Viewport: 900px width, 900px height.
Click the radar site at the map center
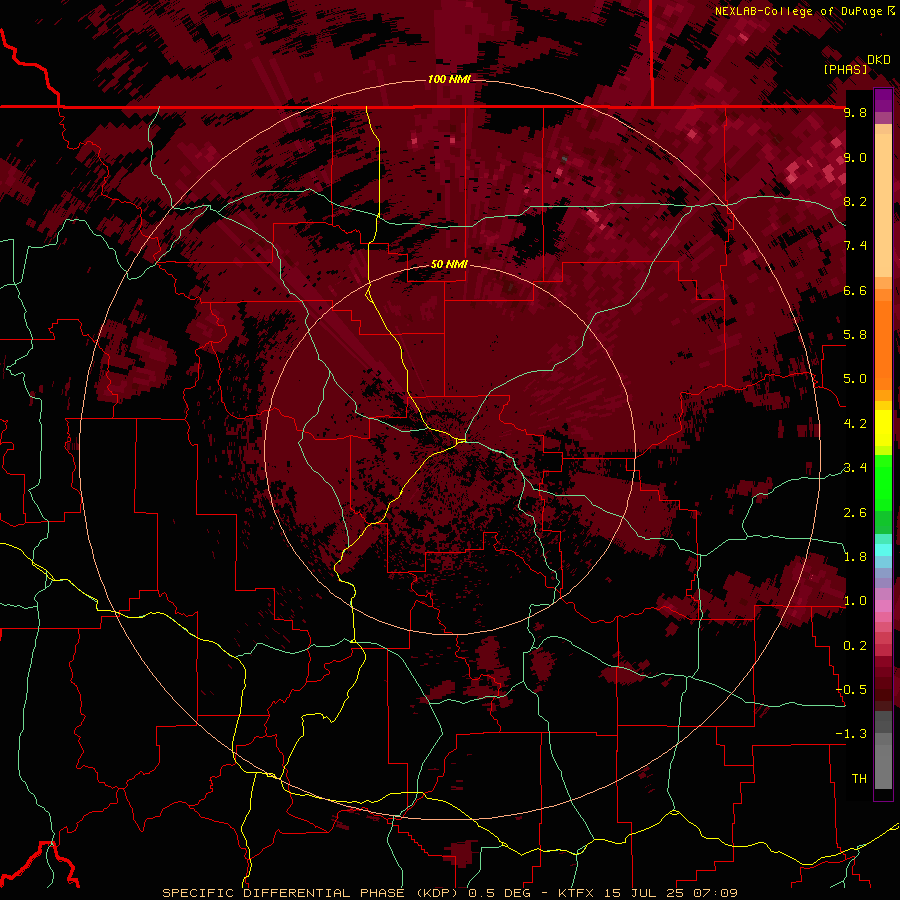coord(462,441)
